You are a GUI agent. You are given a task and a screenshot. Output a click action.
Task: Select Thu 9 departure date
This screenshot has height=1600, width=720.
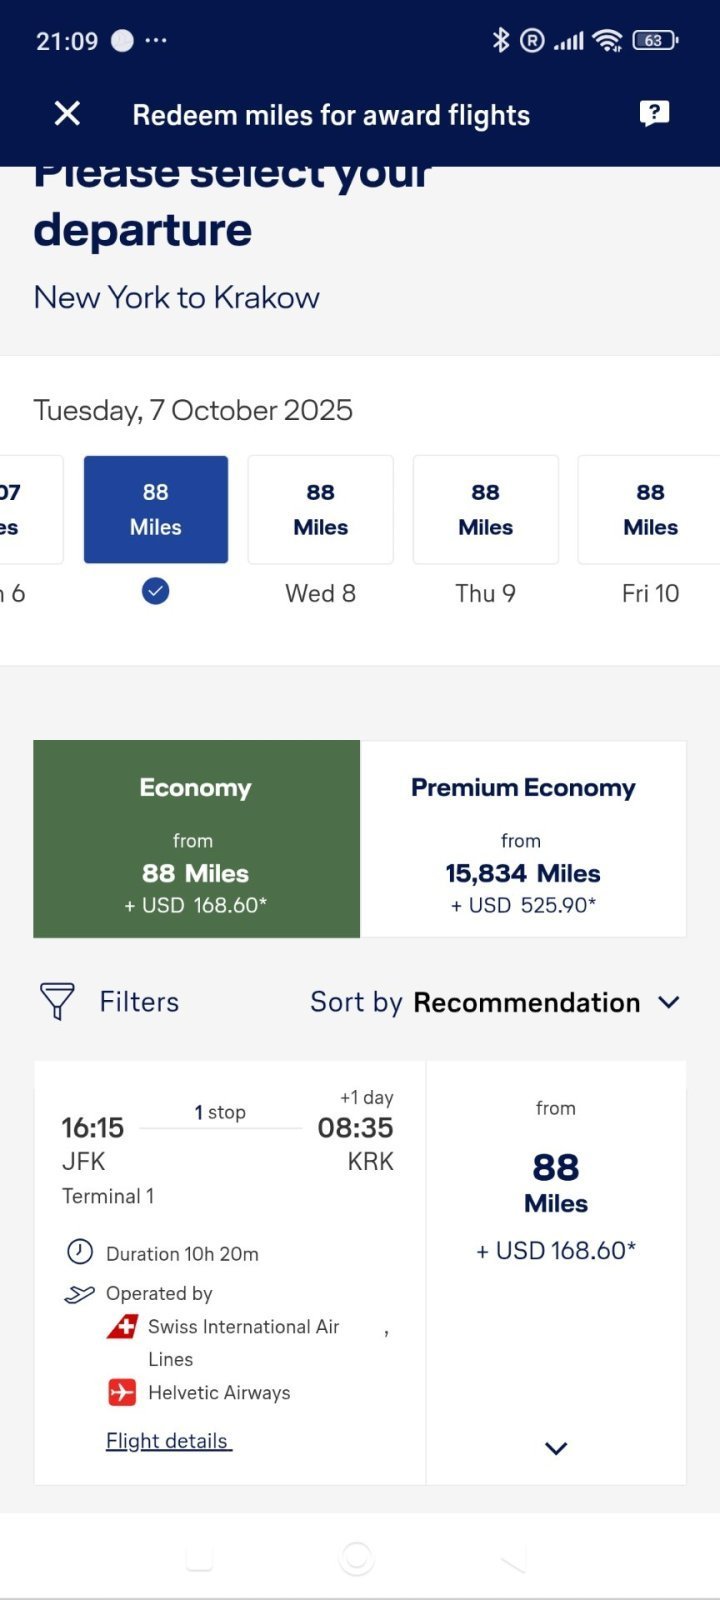[x=485, y=510]
